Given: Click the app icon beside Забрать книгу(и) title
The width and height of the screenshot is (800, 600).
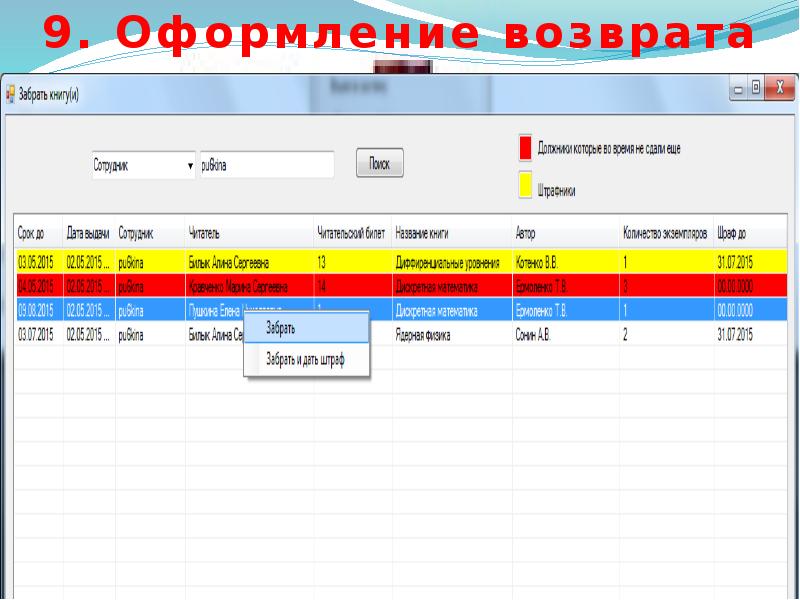Looking at the screenshot, I should click(x=10, y=95).
